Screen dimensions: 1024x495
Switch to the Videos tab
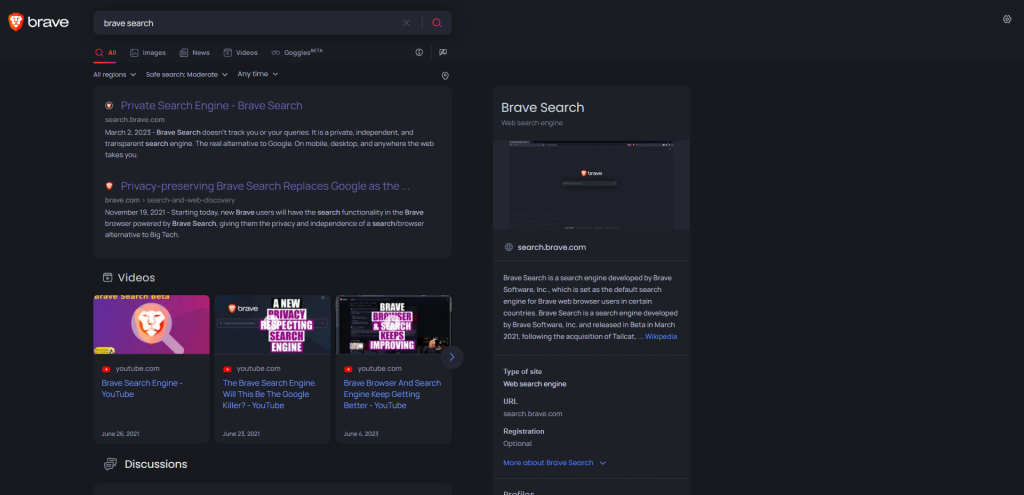click(x=240, y=53)
